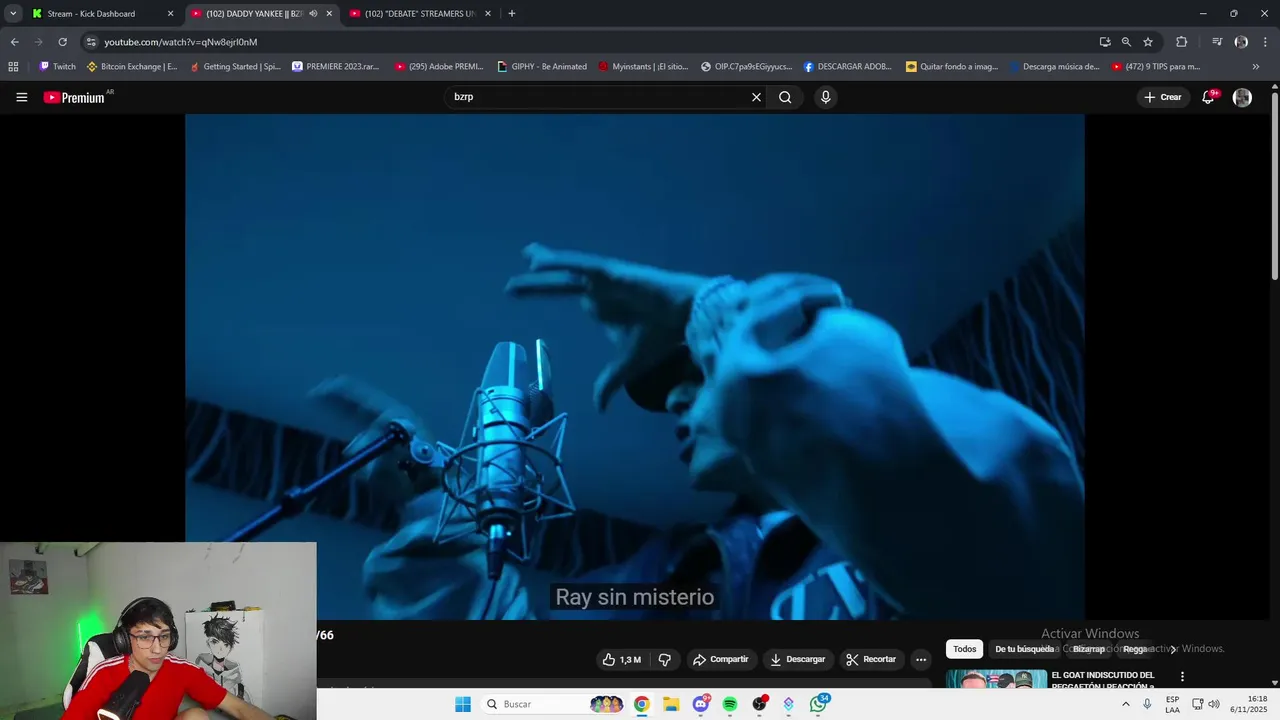Show next filter chips arrow
This screenshot has height=720, width=1280.
(x=1173, y=649)
